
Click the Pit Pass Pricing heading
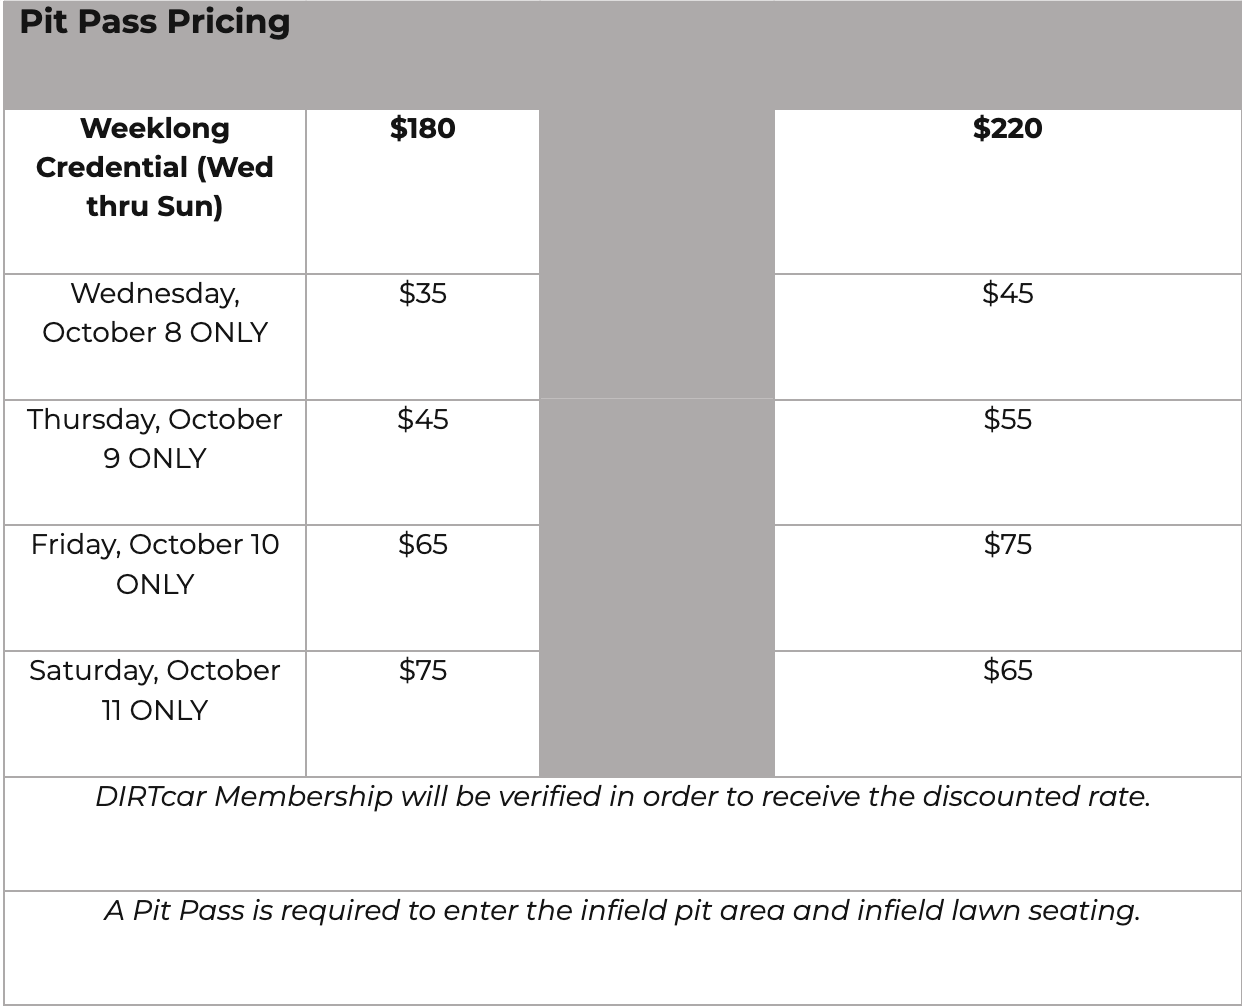pos(155,22)
